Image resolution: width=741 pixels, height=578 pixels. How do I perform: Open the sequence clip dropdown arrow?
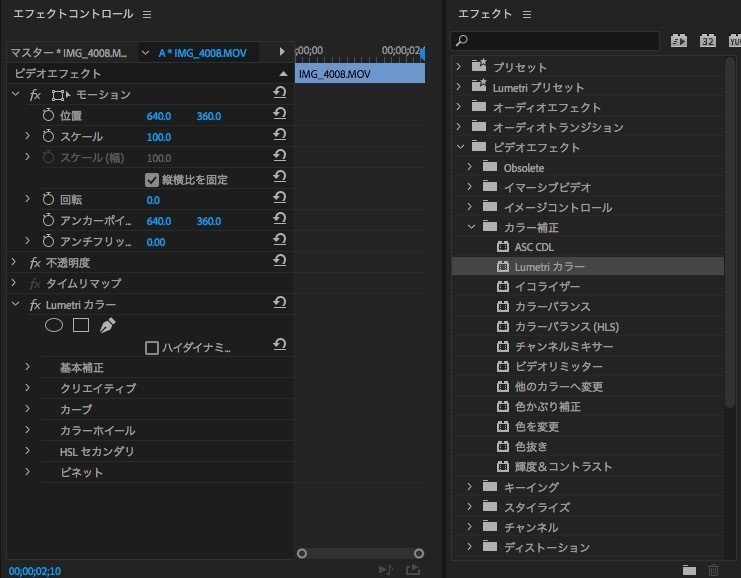point(146,53)
